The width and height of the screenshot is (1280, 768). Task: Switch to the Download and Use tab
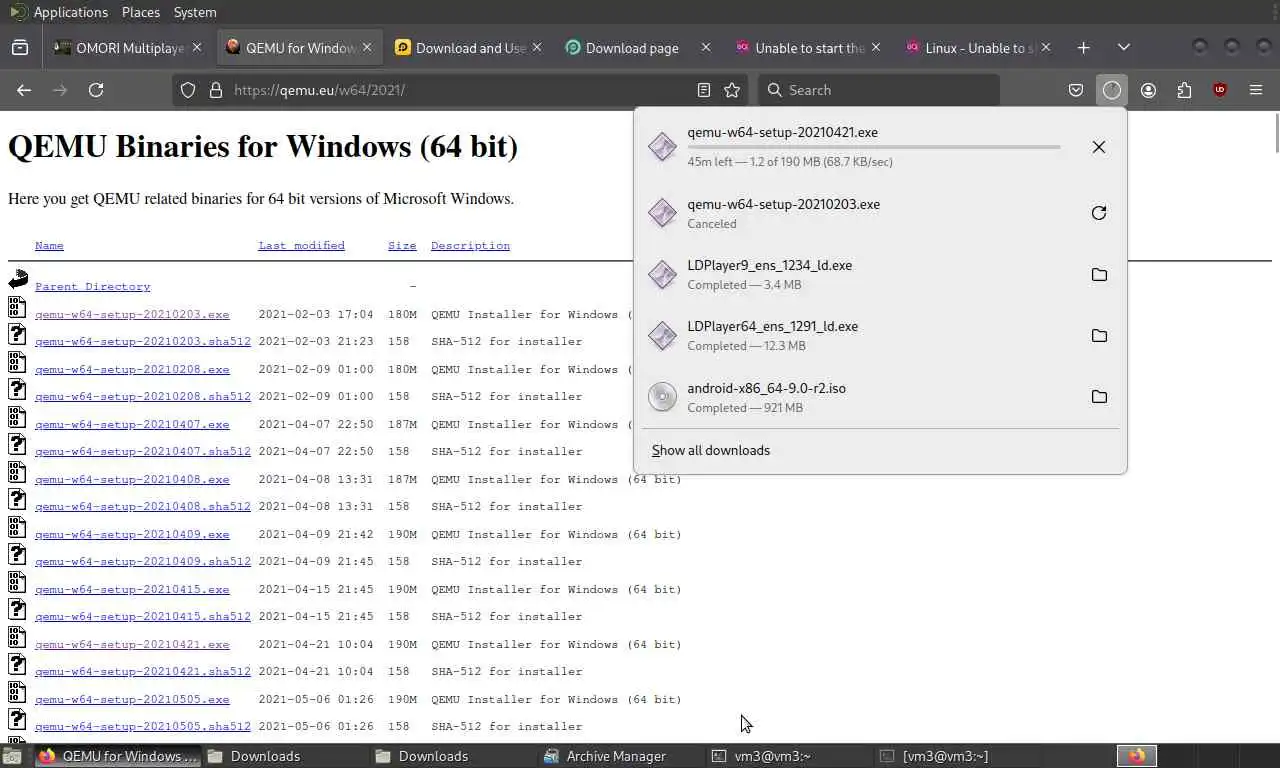point(470,47)
